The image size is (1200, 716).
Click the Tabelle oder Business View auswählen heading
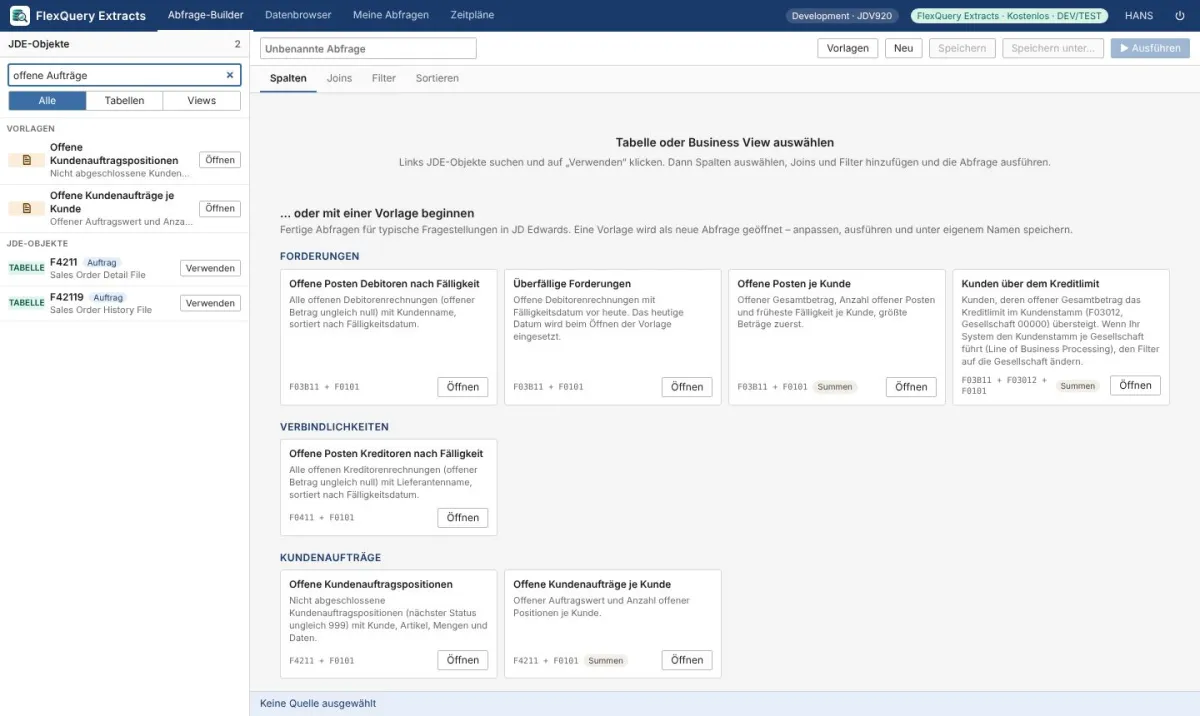[725, 143]
